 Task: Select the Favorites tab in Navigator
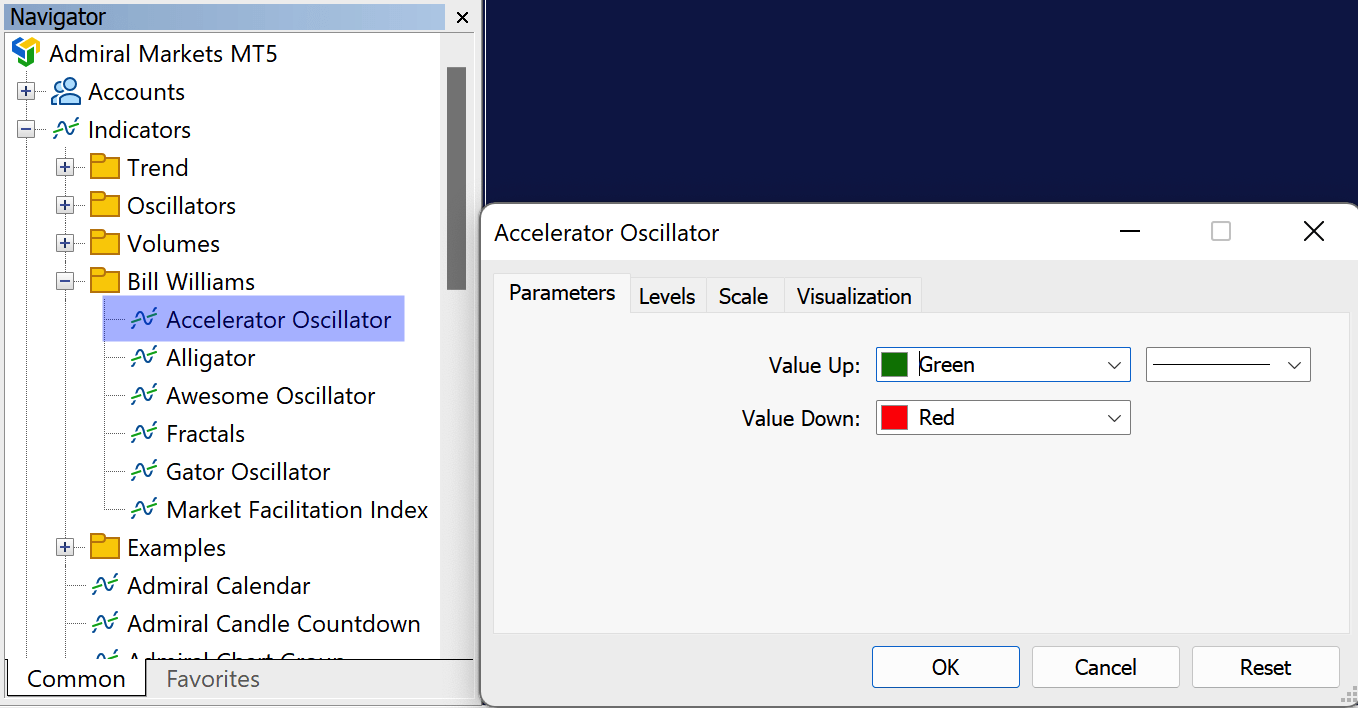[x=213, y=679]
